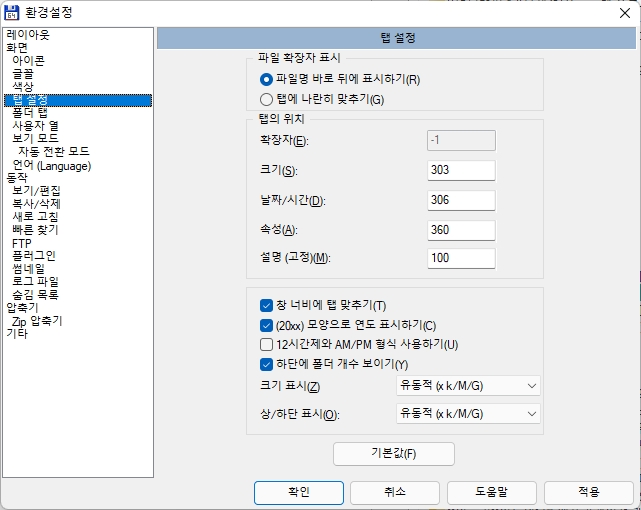The height and width of the screenshot is (510, 641).
Task: Open 로그 파일 settings page
Action: (x=35, y=282)
